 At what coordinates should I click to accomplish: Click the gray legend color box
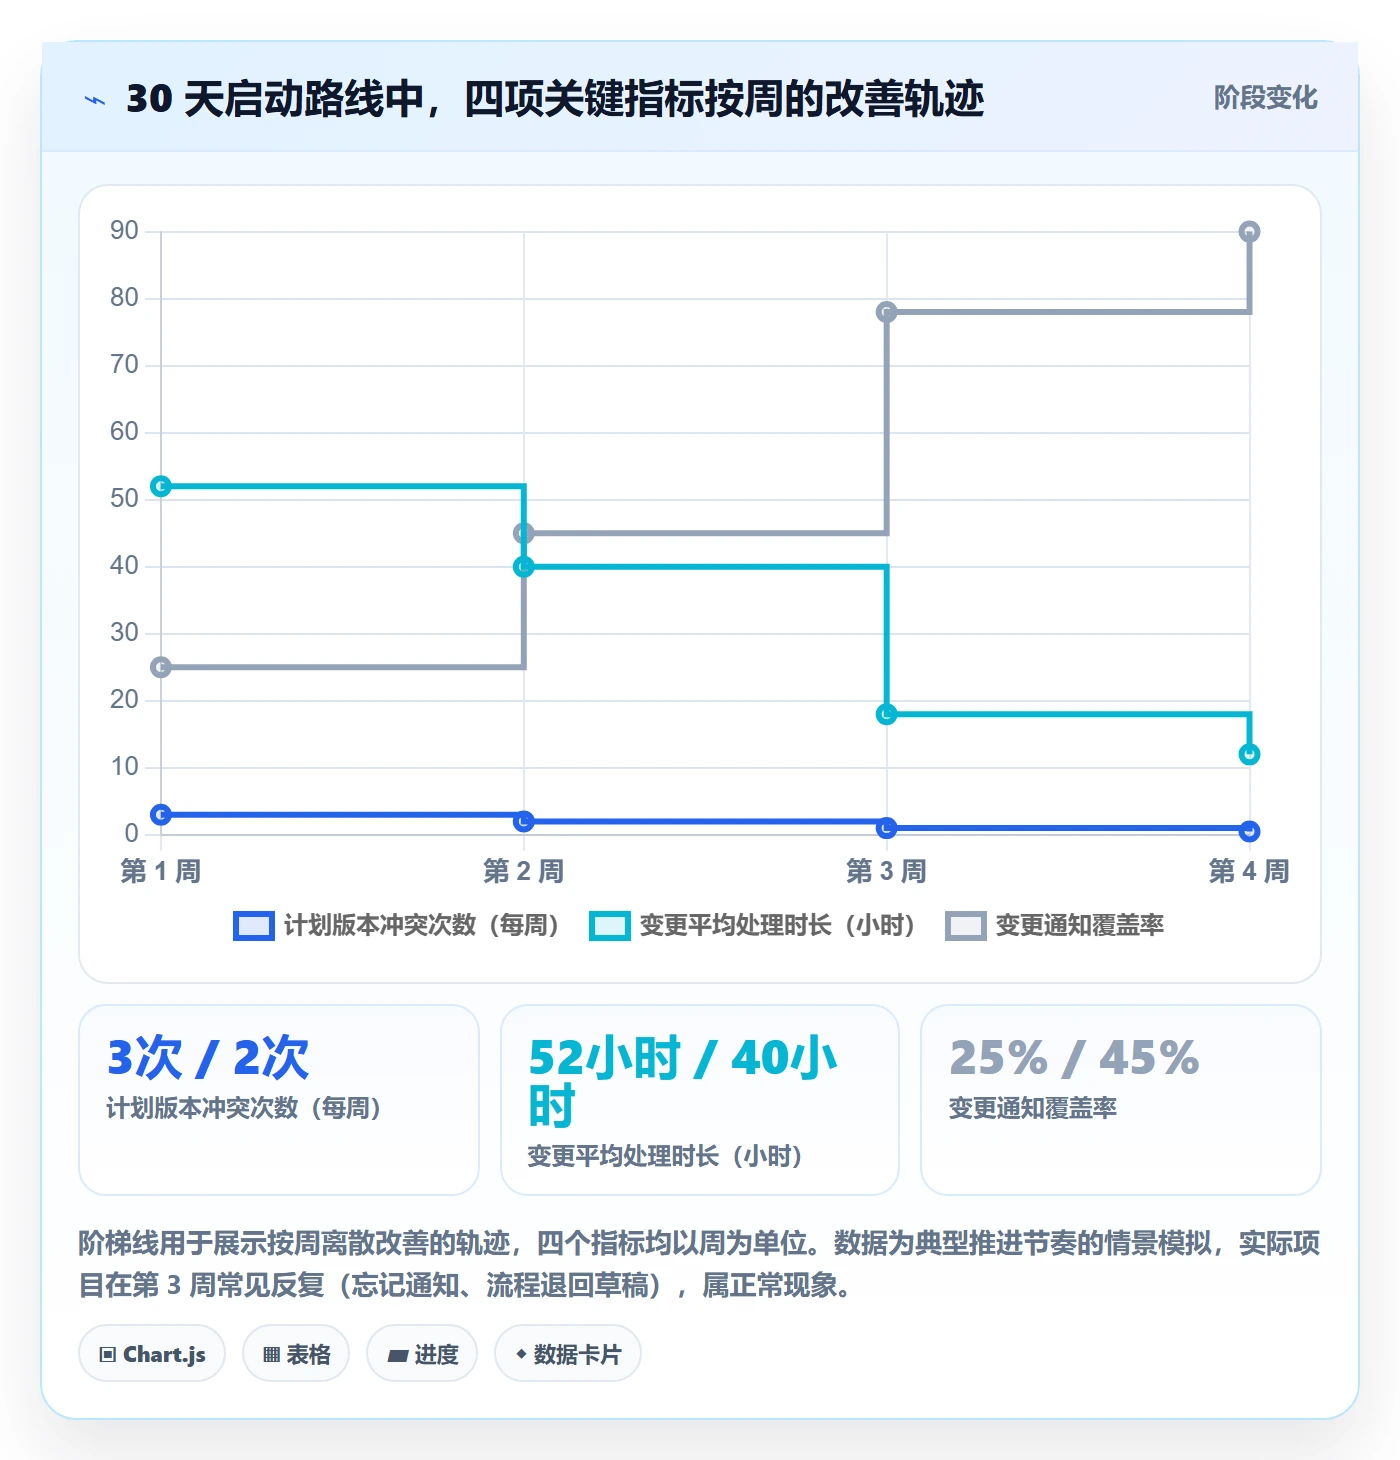[965, 926]
